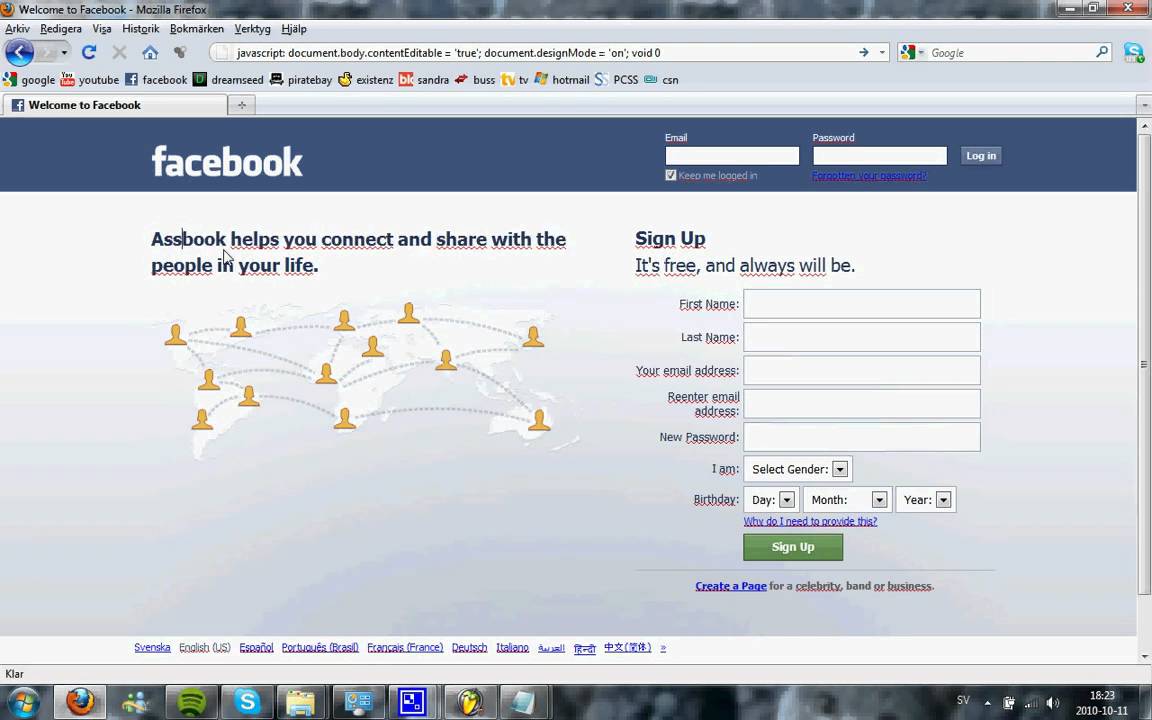1152x720 pixels.
Task: Focus the login Email field
Action: 732,156
